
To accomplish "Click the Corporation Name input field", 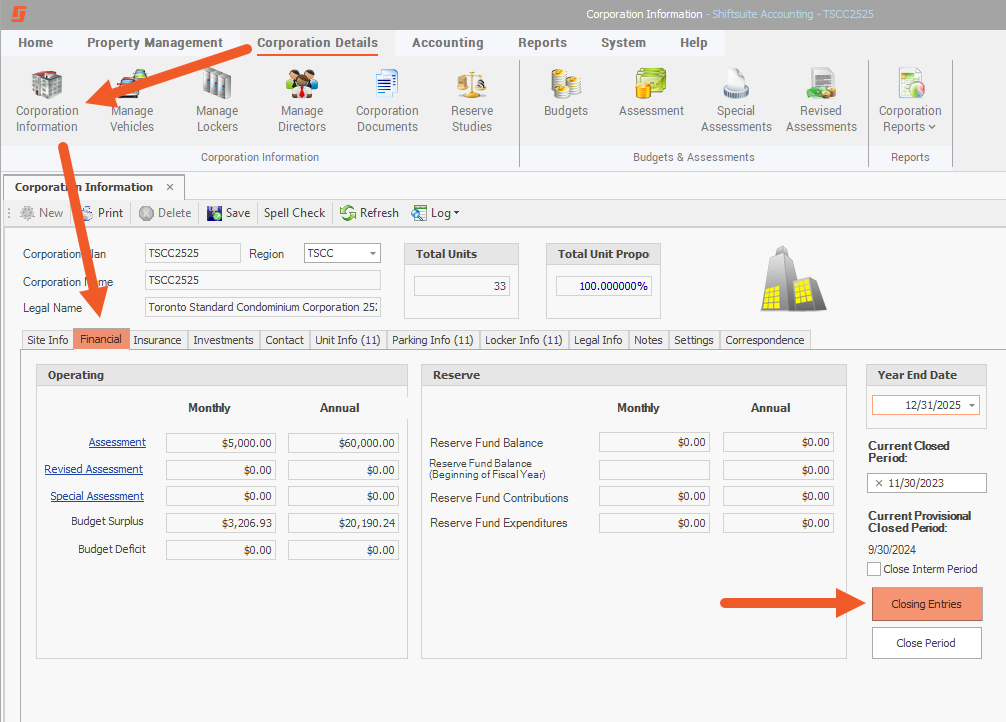I will (262, 280).
